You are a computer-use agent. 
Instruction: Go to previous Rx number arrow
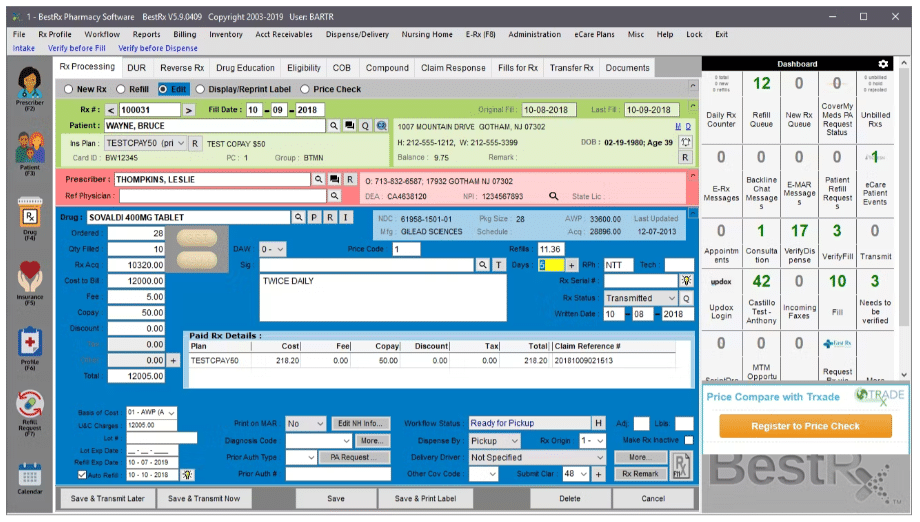point(111,110)
